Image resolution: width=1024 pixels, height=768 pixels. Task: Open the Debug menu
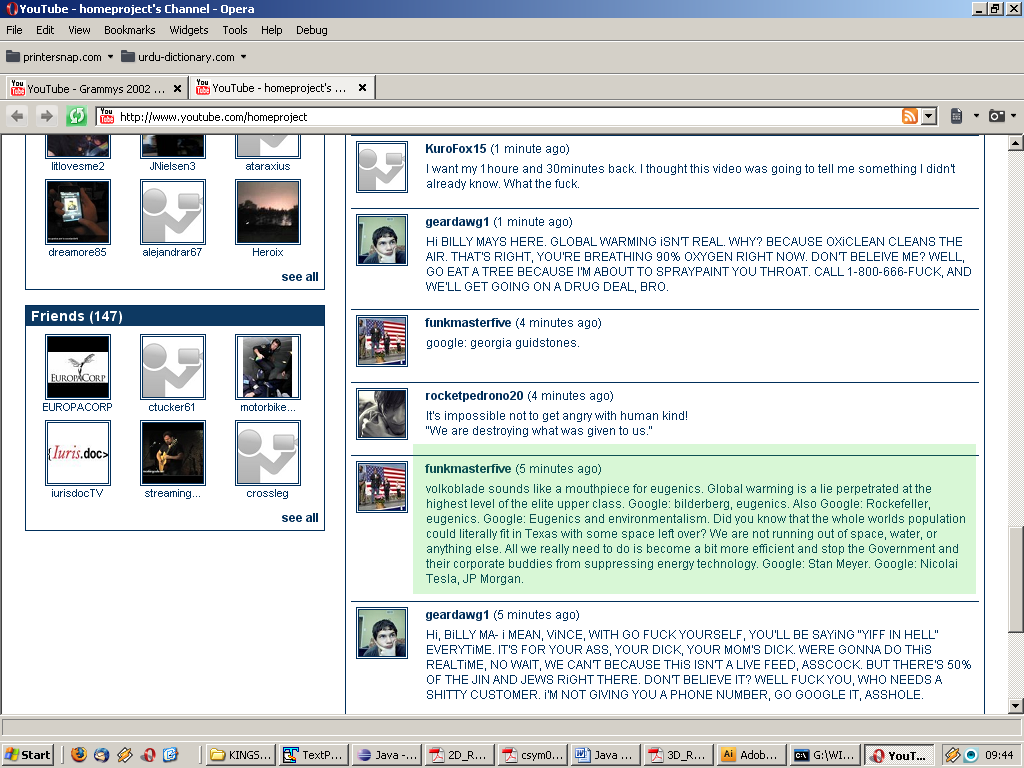pos(312,30)
